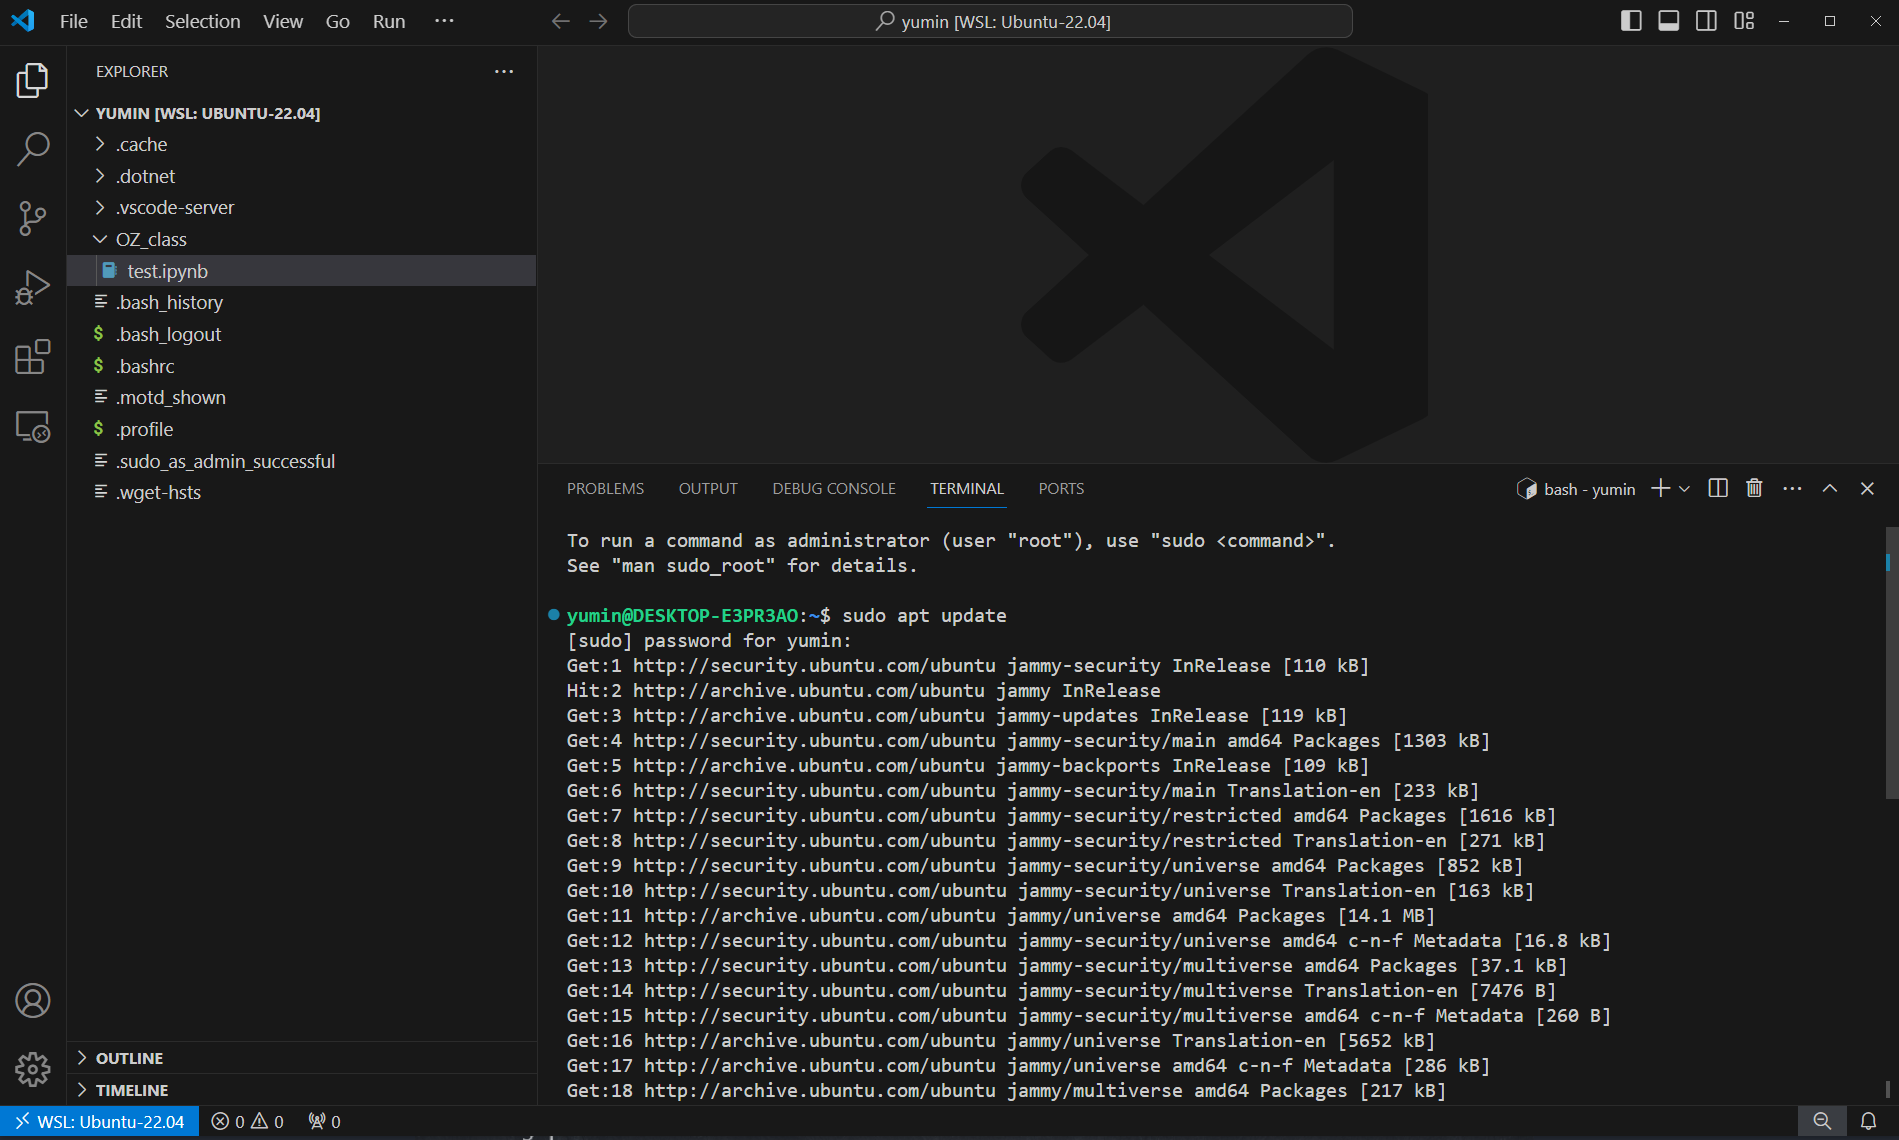Open the .bashrc file
This screenshot has width=1899, height=1140.
pos(302,366)
